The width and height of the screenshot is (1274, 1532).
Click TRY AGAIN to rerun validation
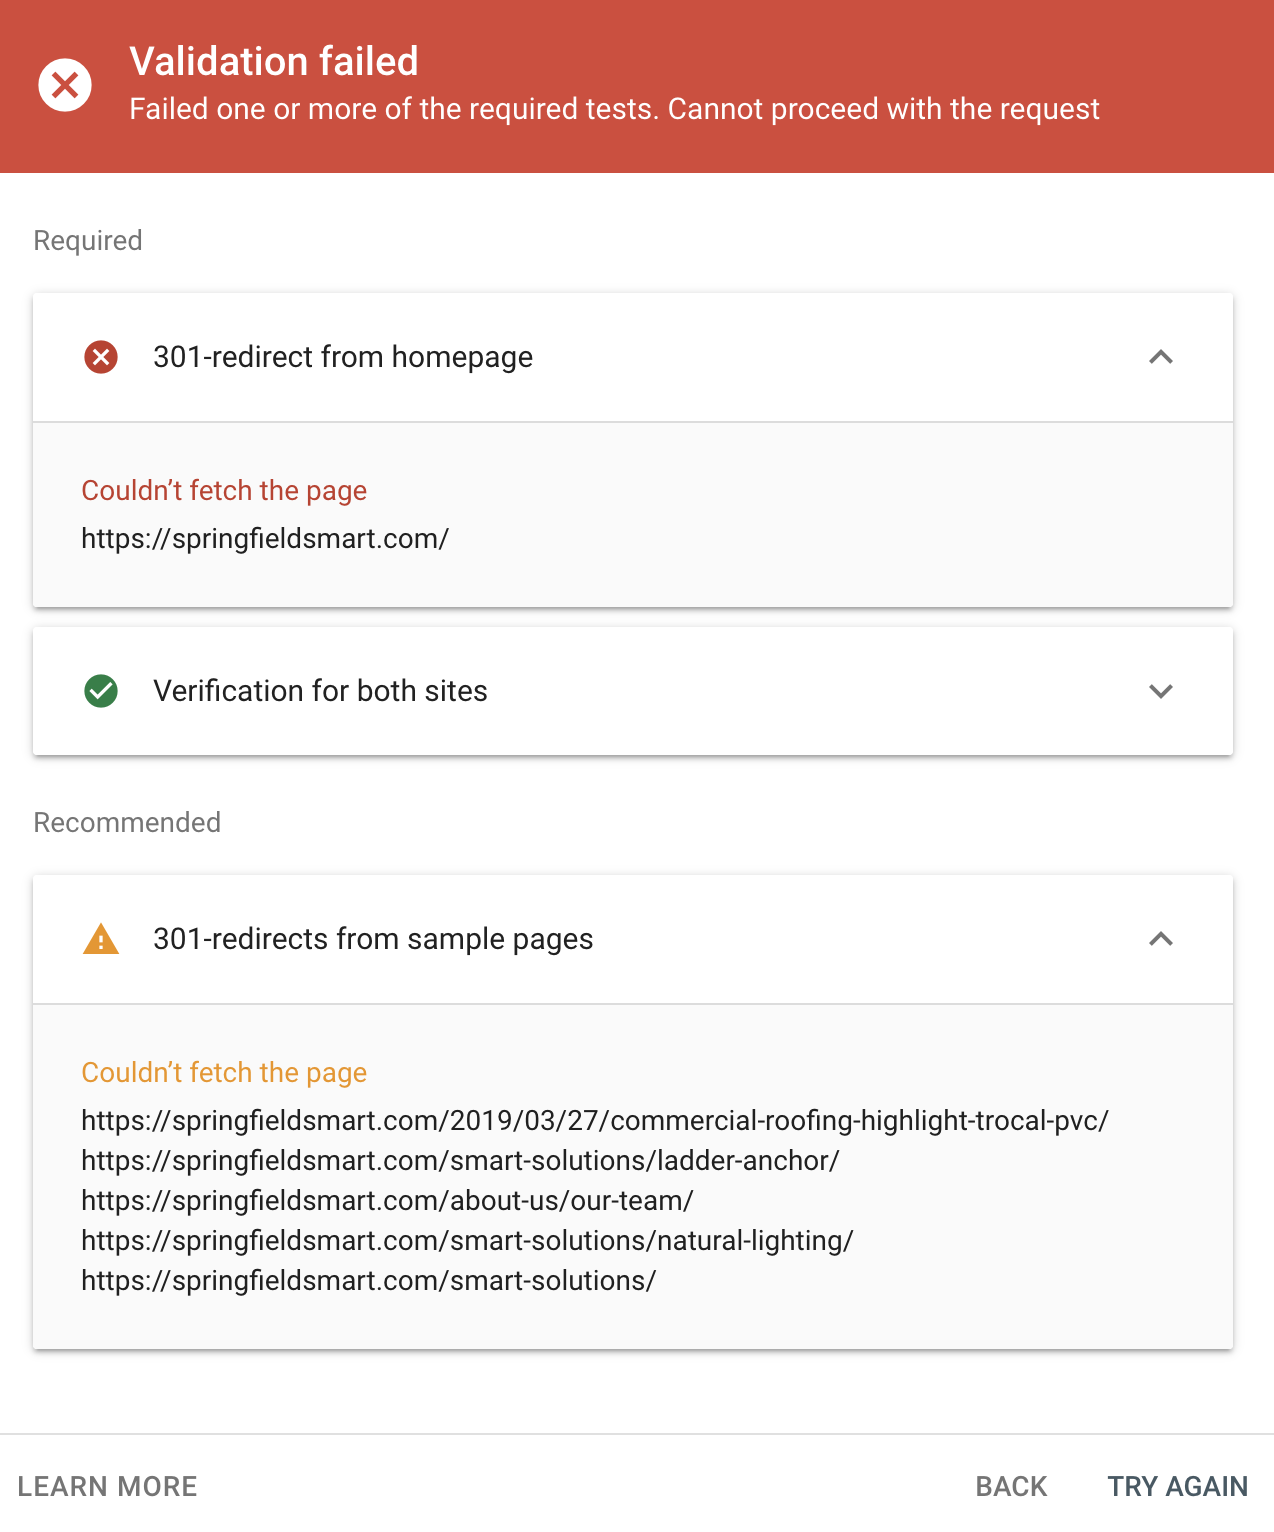click(x=1177, y=1486)
